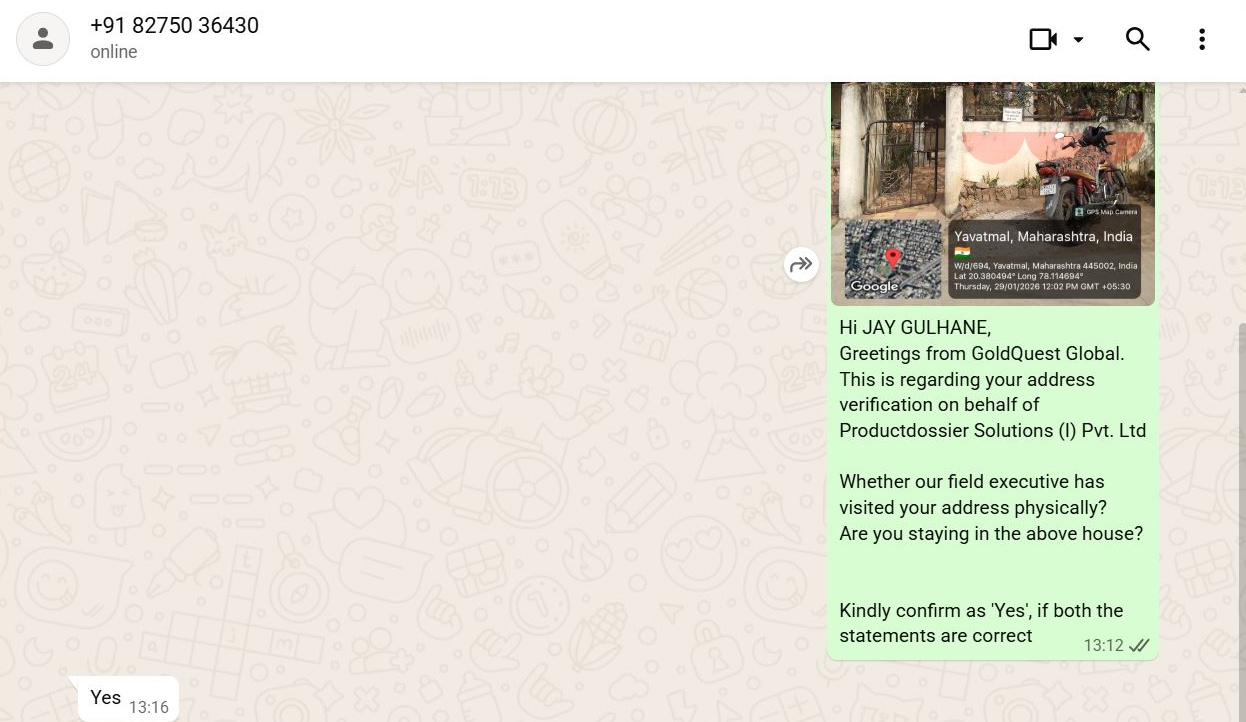
Task: Forward the photo using the forward arrow icon
Action: pyautogui.click(x=801, y=265)
